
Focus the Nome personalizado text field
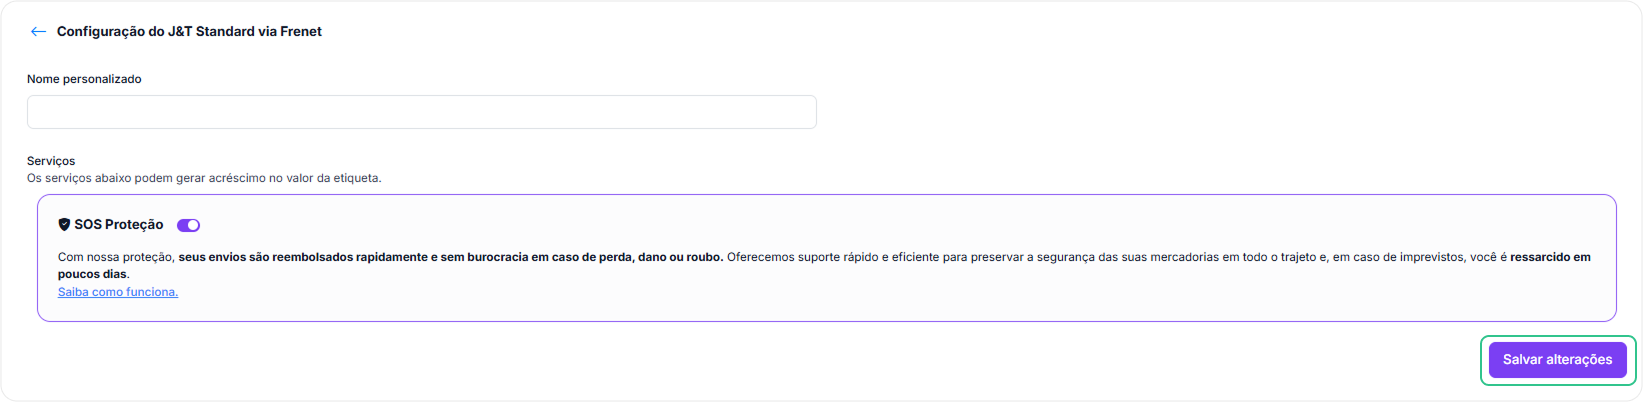coord(421,112)
